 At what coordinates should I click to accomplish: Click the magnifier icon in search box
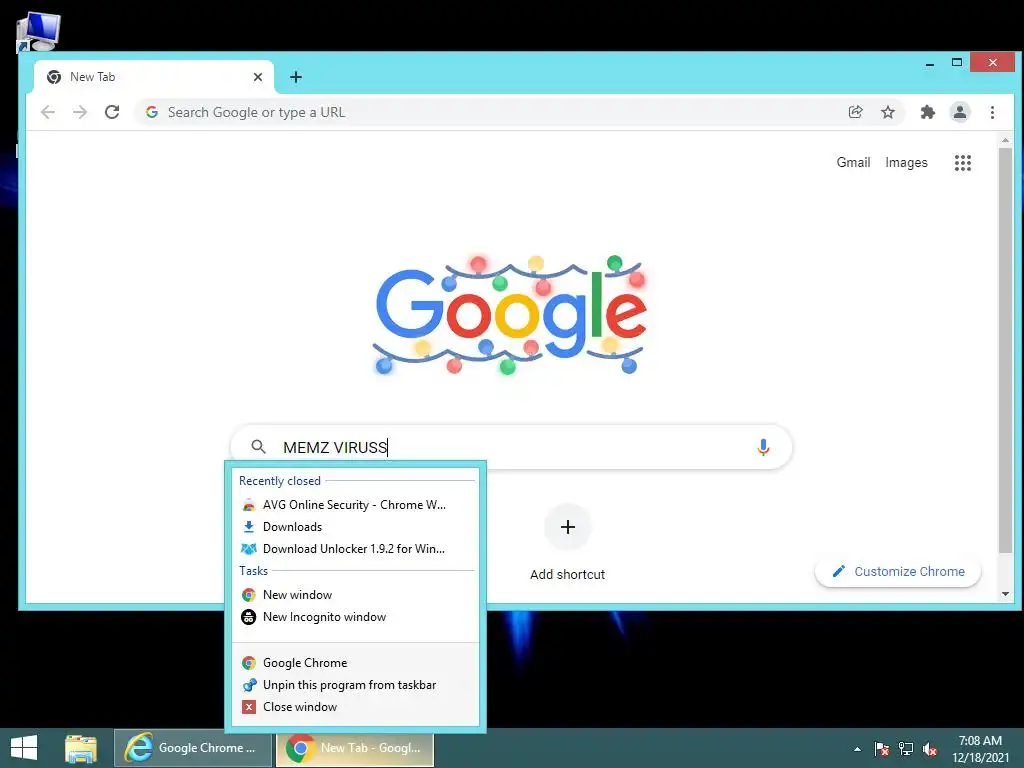pyautogui.click(x=259, y=447)
